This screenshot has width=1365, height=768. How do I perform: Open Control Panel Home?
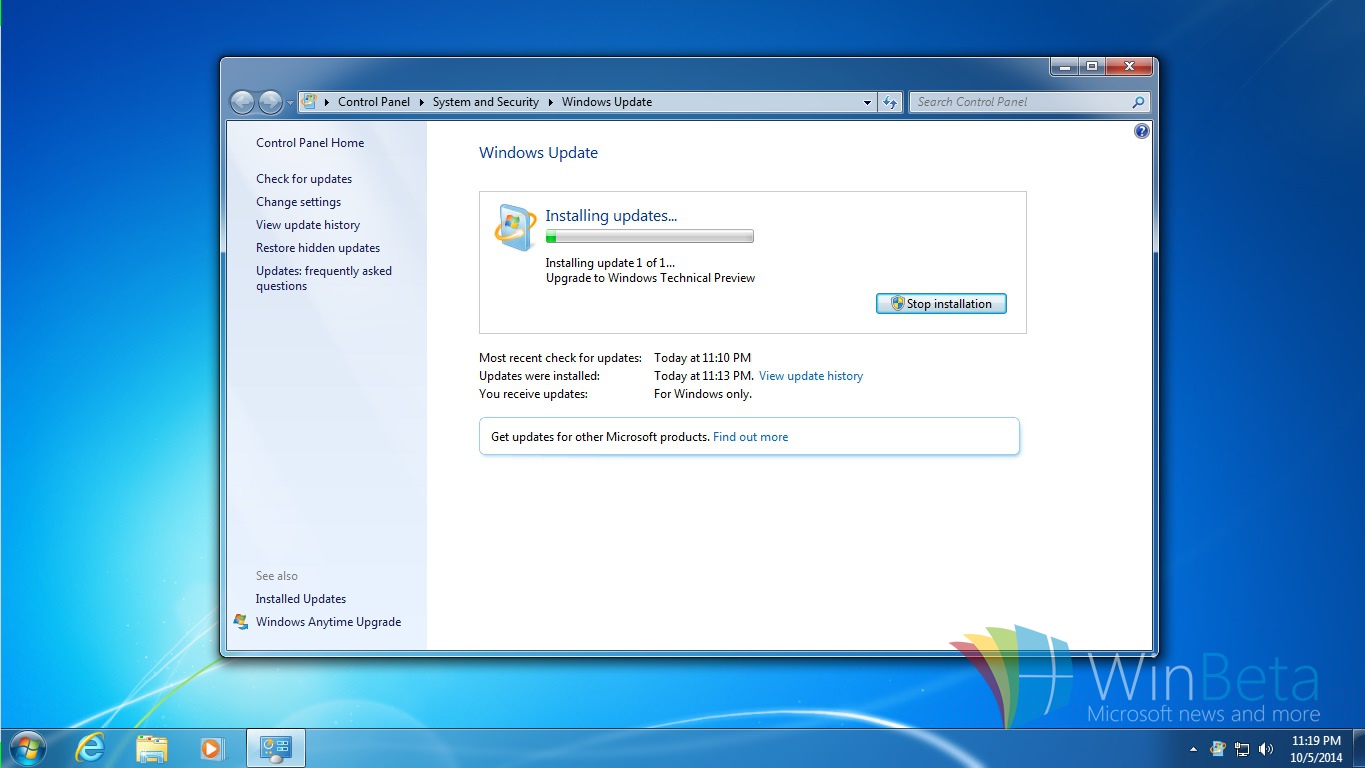pyautogui.click(x=310, y=143)
